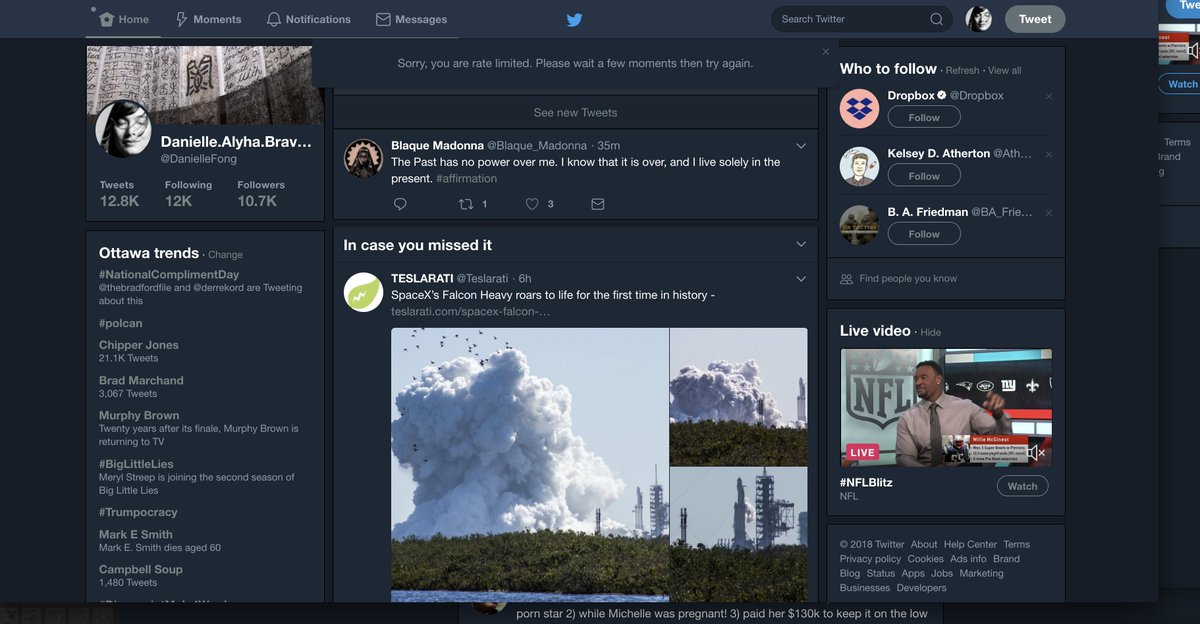Open the #NationalComplimentDay trend
1200x624 pixels.
coord(169,274)
